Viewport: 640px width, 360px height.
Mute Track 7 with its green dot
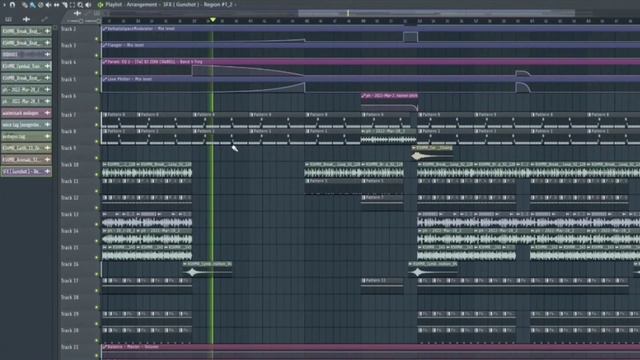pyautogui.click(x=97, y=125)
